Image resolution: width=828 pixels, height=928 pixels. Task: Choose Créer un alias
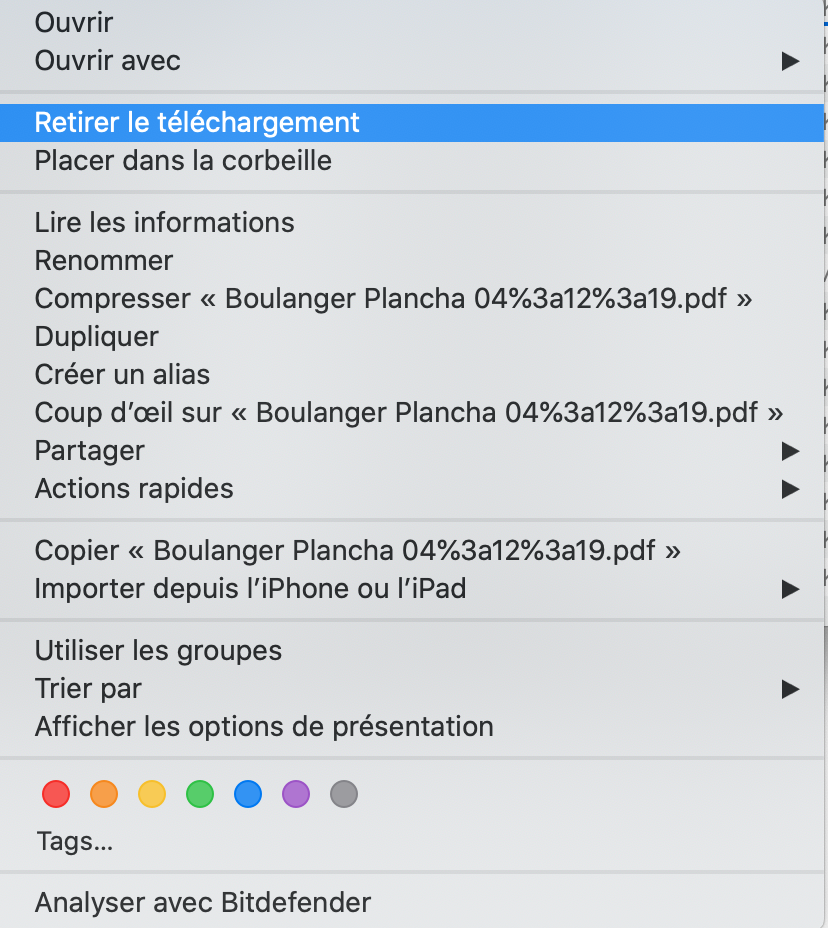[x=122, y=375]
